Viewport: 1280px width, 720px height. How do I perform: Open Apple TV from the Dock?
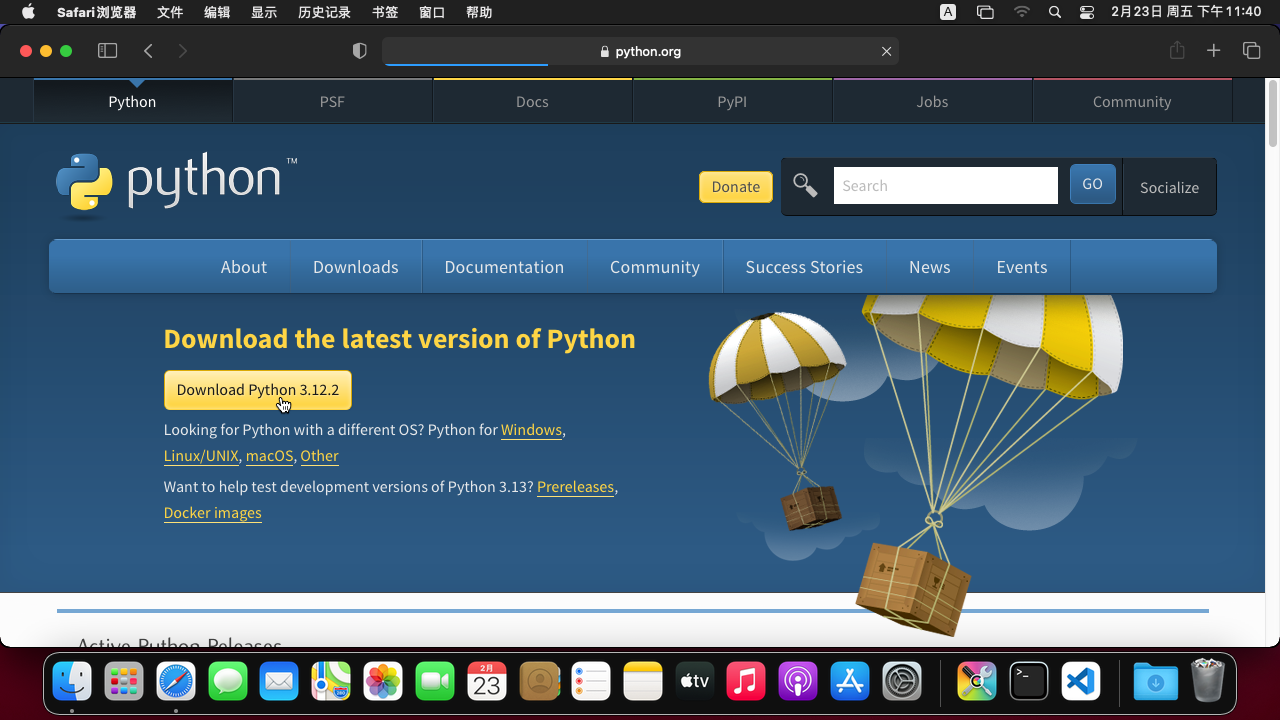(x=694, y=682)
